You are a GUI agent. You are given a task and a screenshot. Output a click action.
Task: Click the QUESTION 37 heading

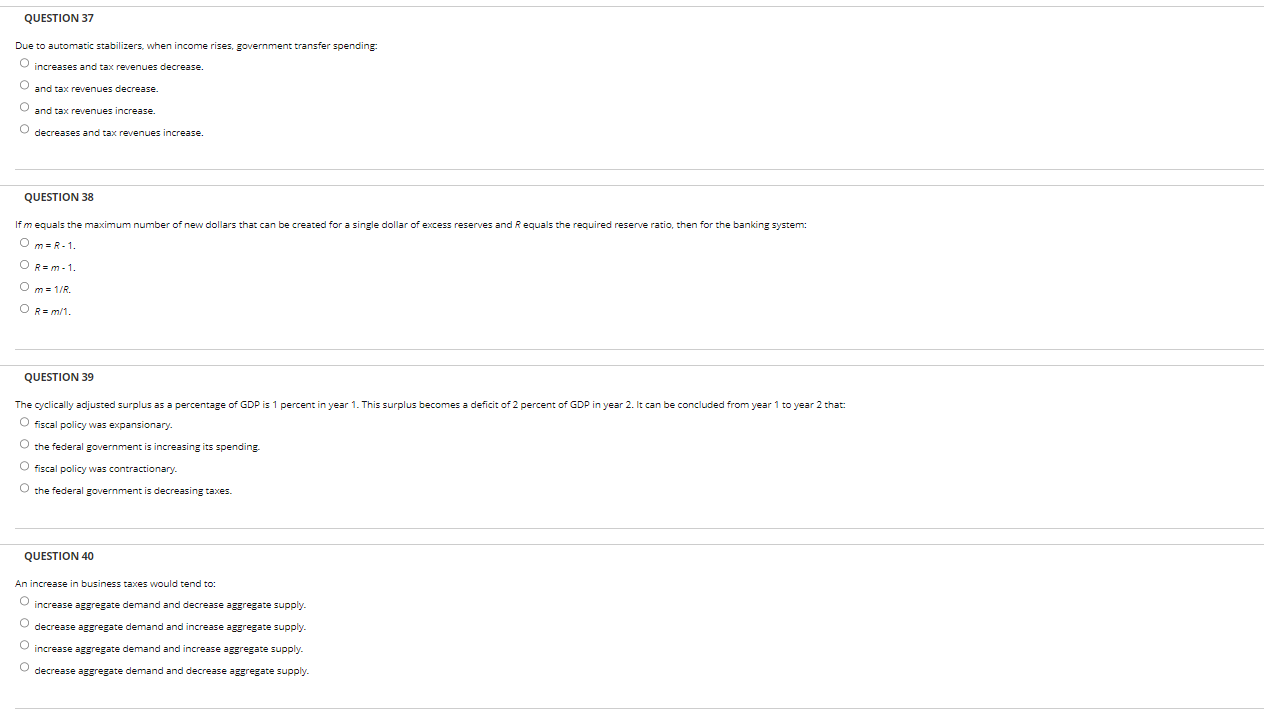[59, 18]
